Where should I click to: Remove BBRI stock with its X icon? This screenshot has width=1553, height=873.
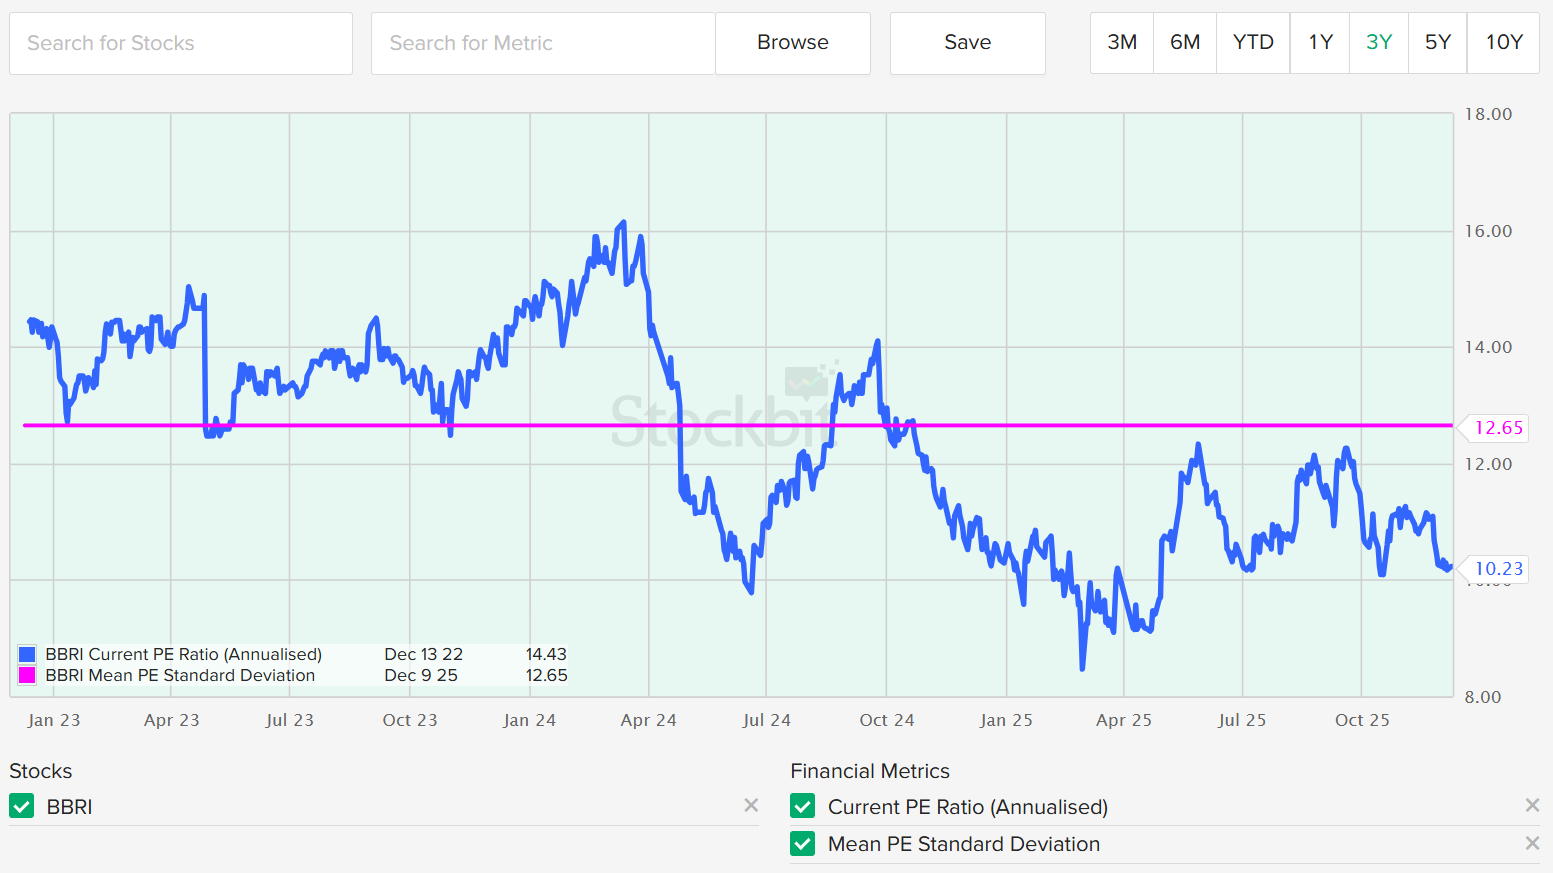[751, 805]
